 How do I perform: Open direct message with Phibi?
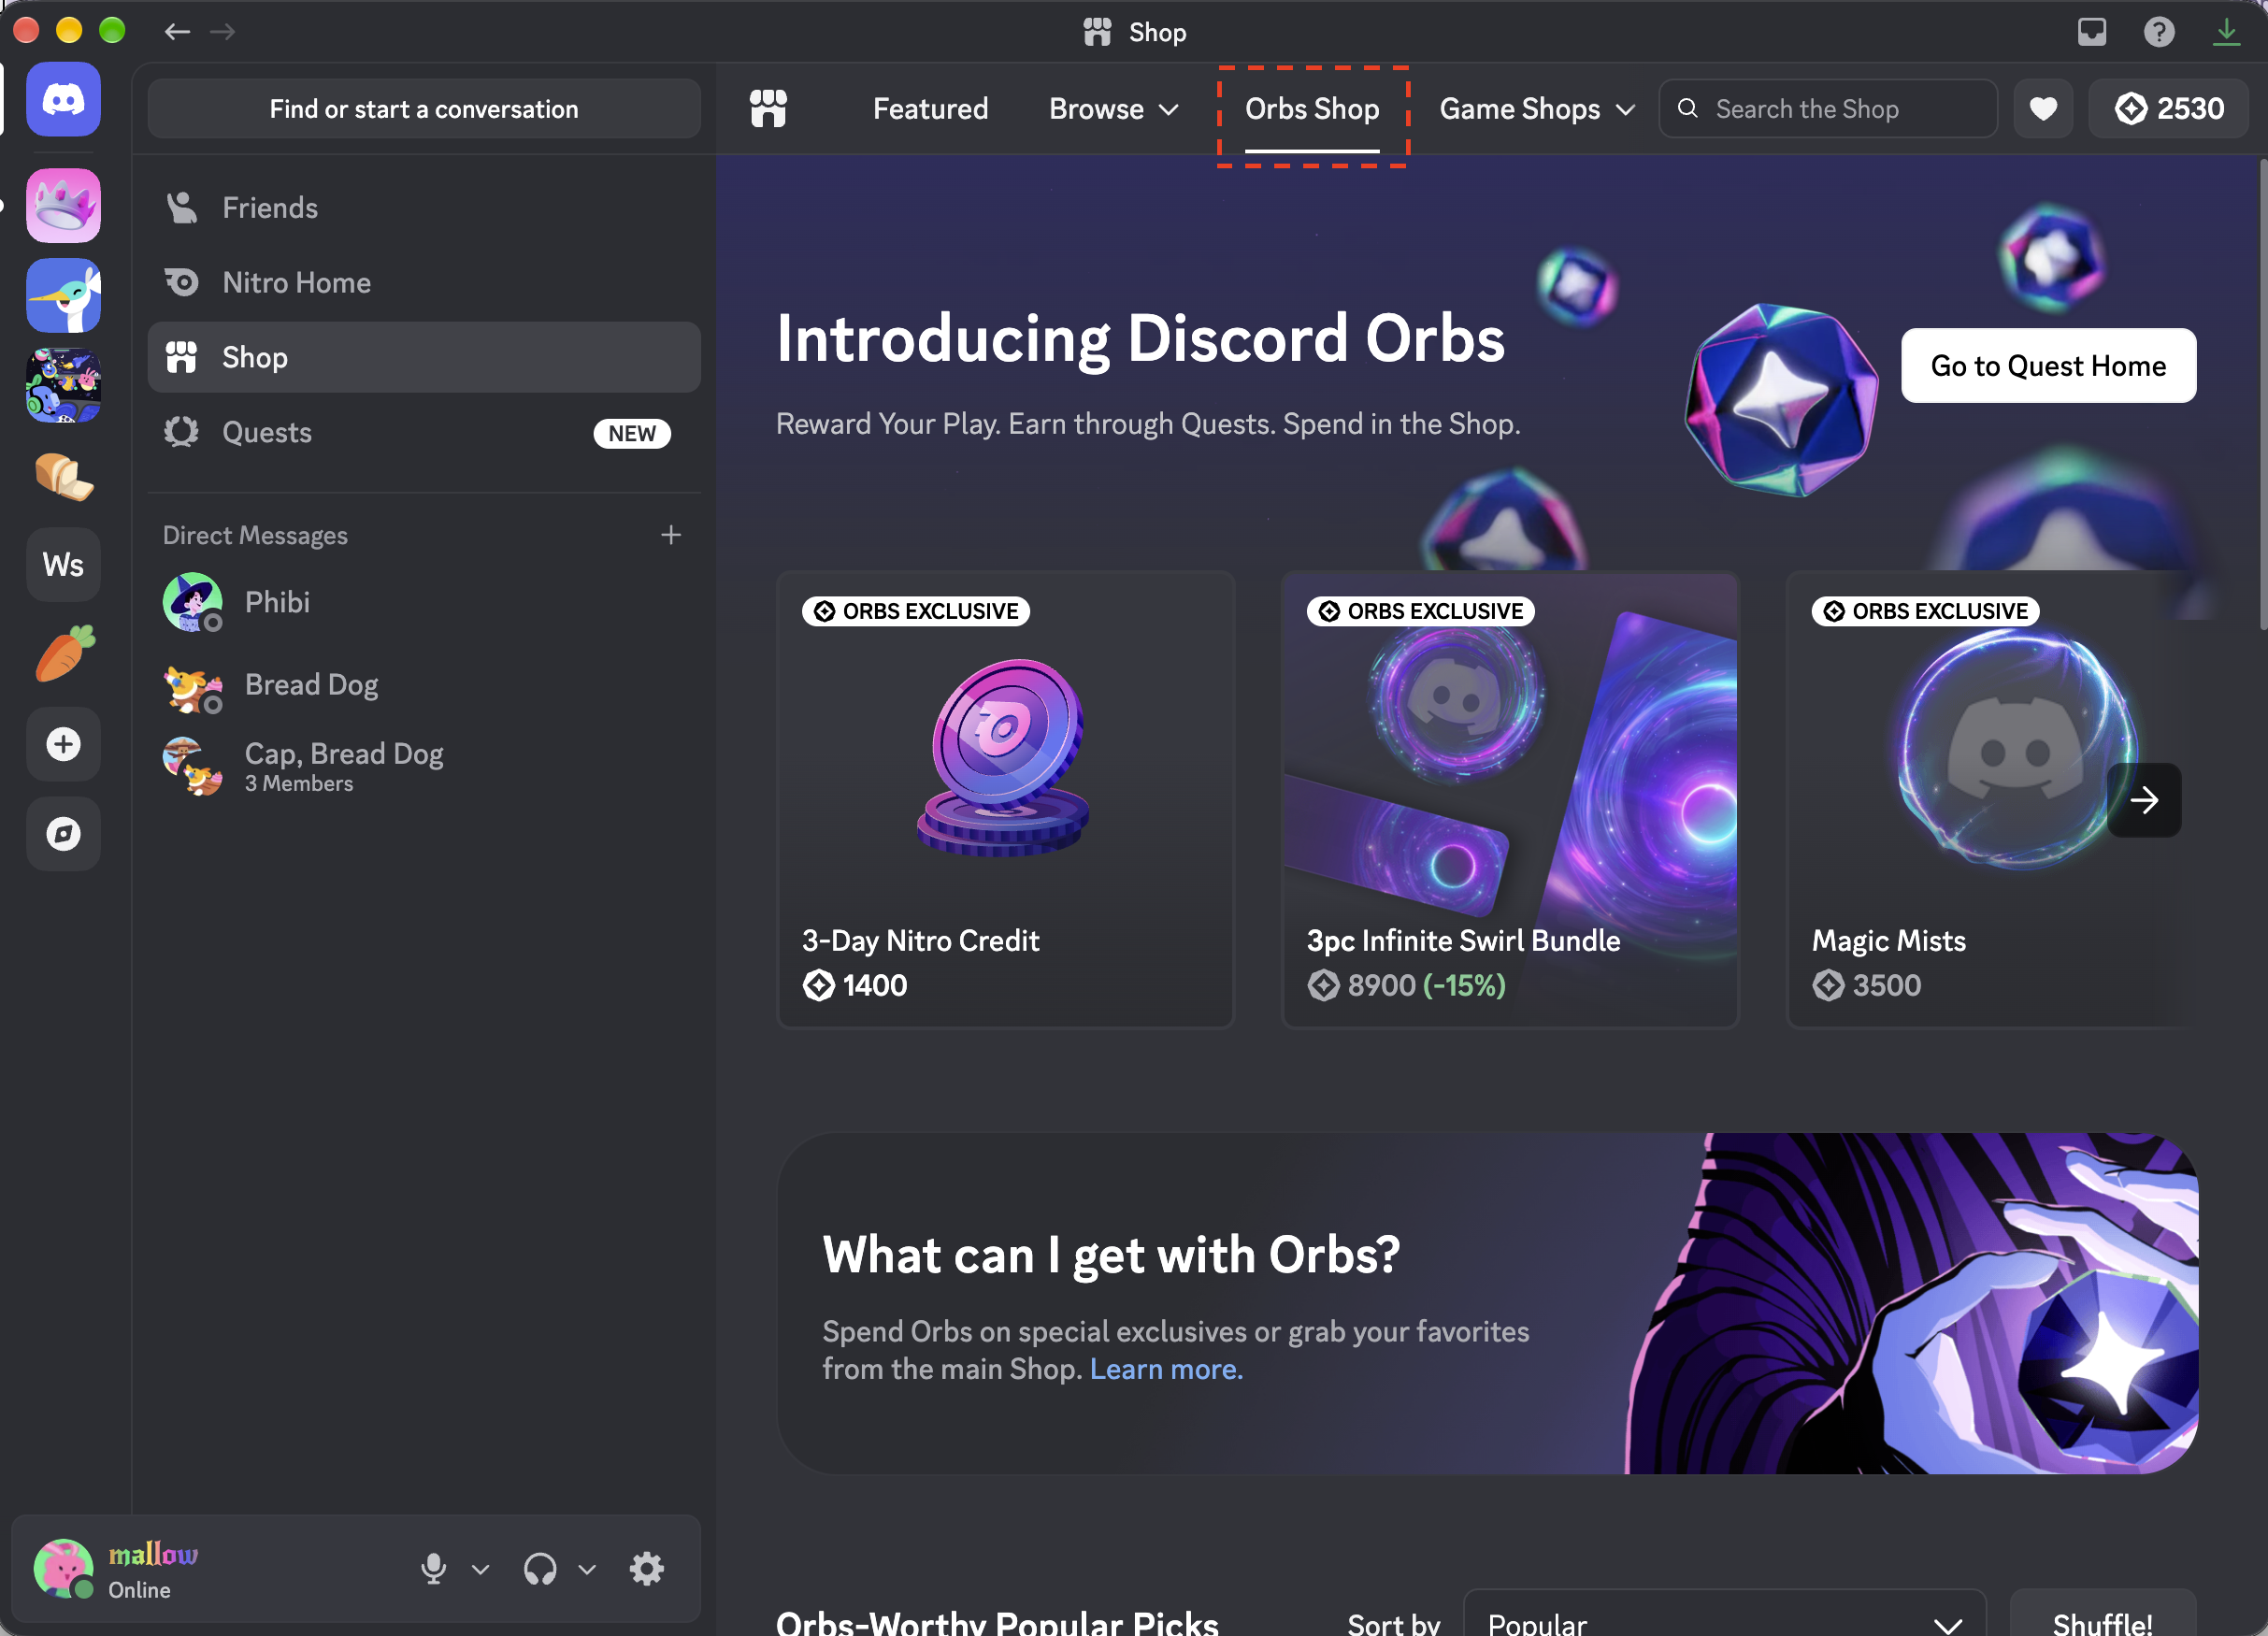[424, 602]
